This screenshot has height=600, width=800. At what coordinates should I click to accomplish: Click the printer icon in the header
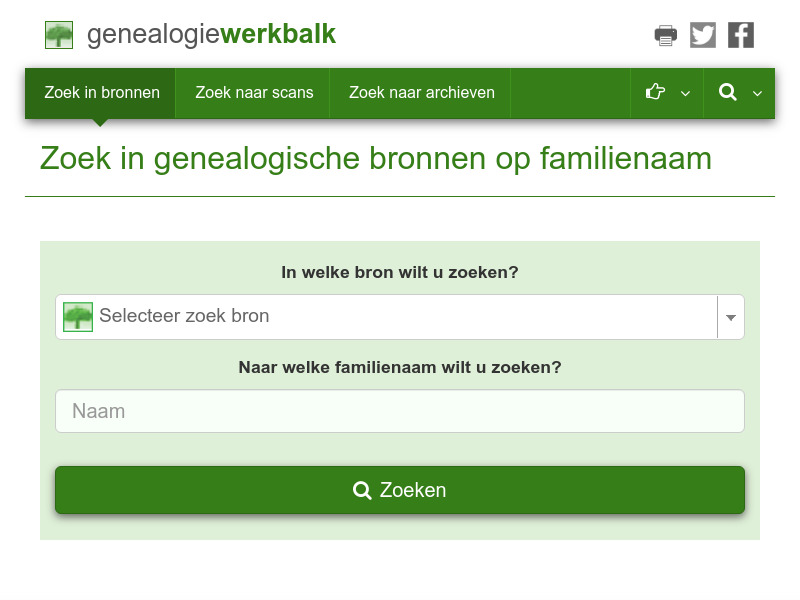point(665,34)
